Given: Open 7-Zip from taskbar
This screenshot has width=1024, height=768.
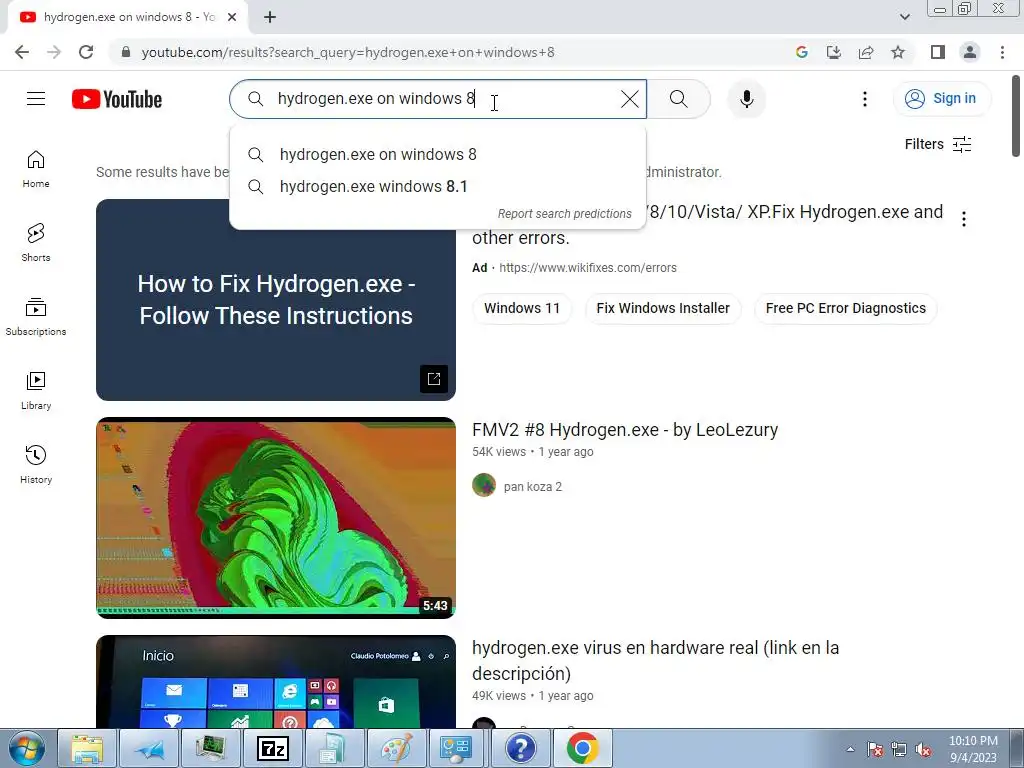Looking at the screenshot, I should click(x=272, y=748).
